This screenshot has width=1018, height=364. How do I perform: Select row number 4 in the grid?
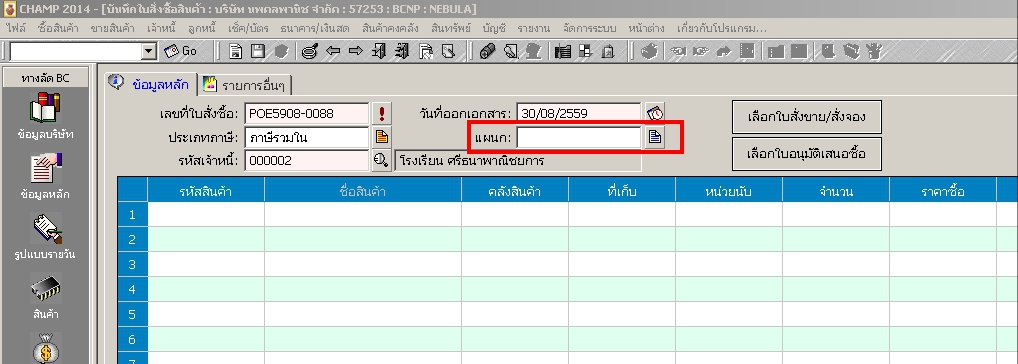click(x=132, y=289)
